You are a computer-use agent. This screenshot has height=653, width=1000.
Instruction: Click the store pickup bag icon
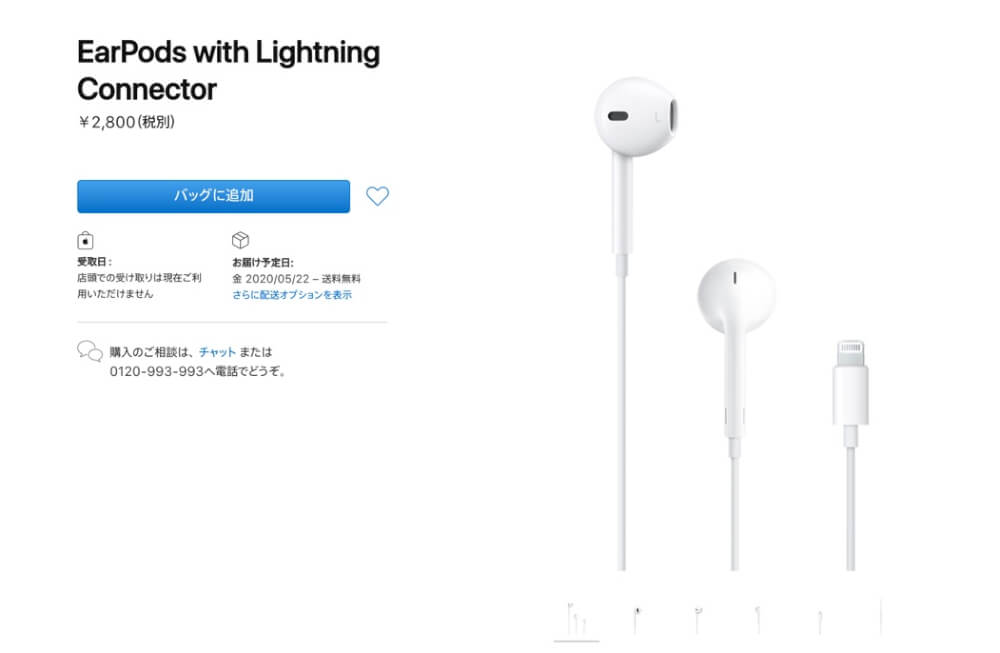point(85,240)
